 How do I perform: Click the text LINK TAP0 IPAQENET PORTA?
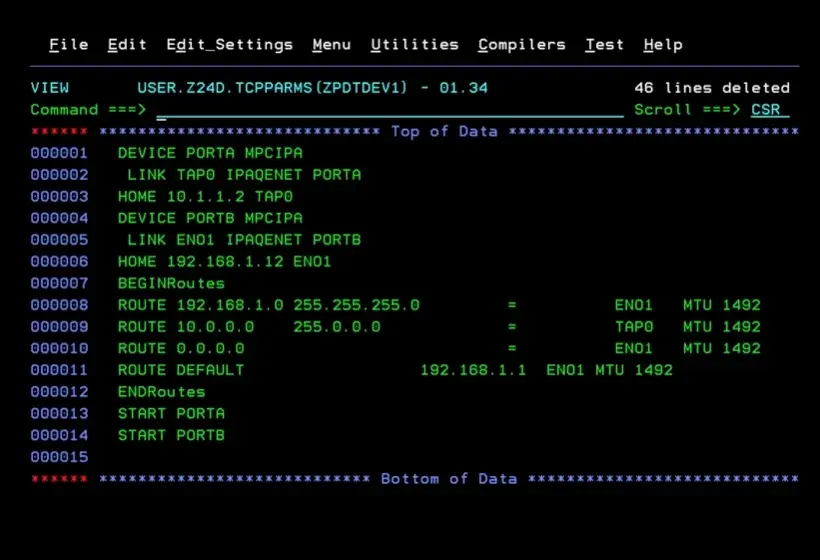tap(244, 175)
